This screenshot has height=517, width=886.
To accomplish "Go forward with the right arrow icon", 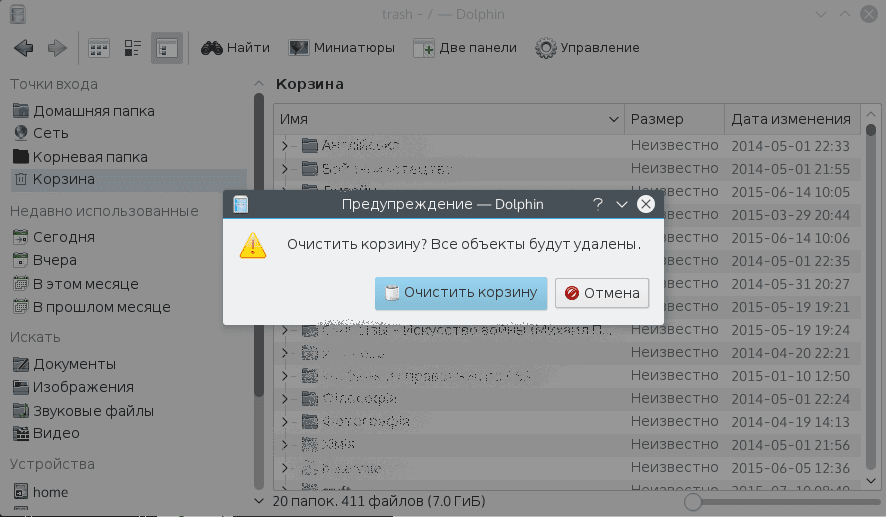I will [x=57, y=48].
